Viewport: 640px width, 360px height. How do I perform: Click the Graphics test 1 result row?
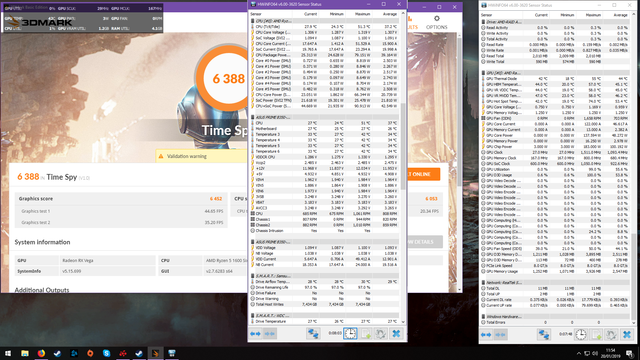click(x=121, y=211)
